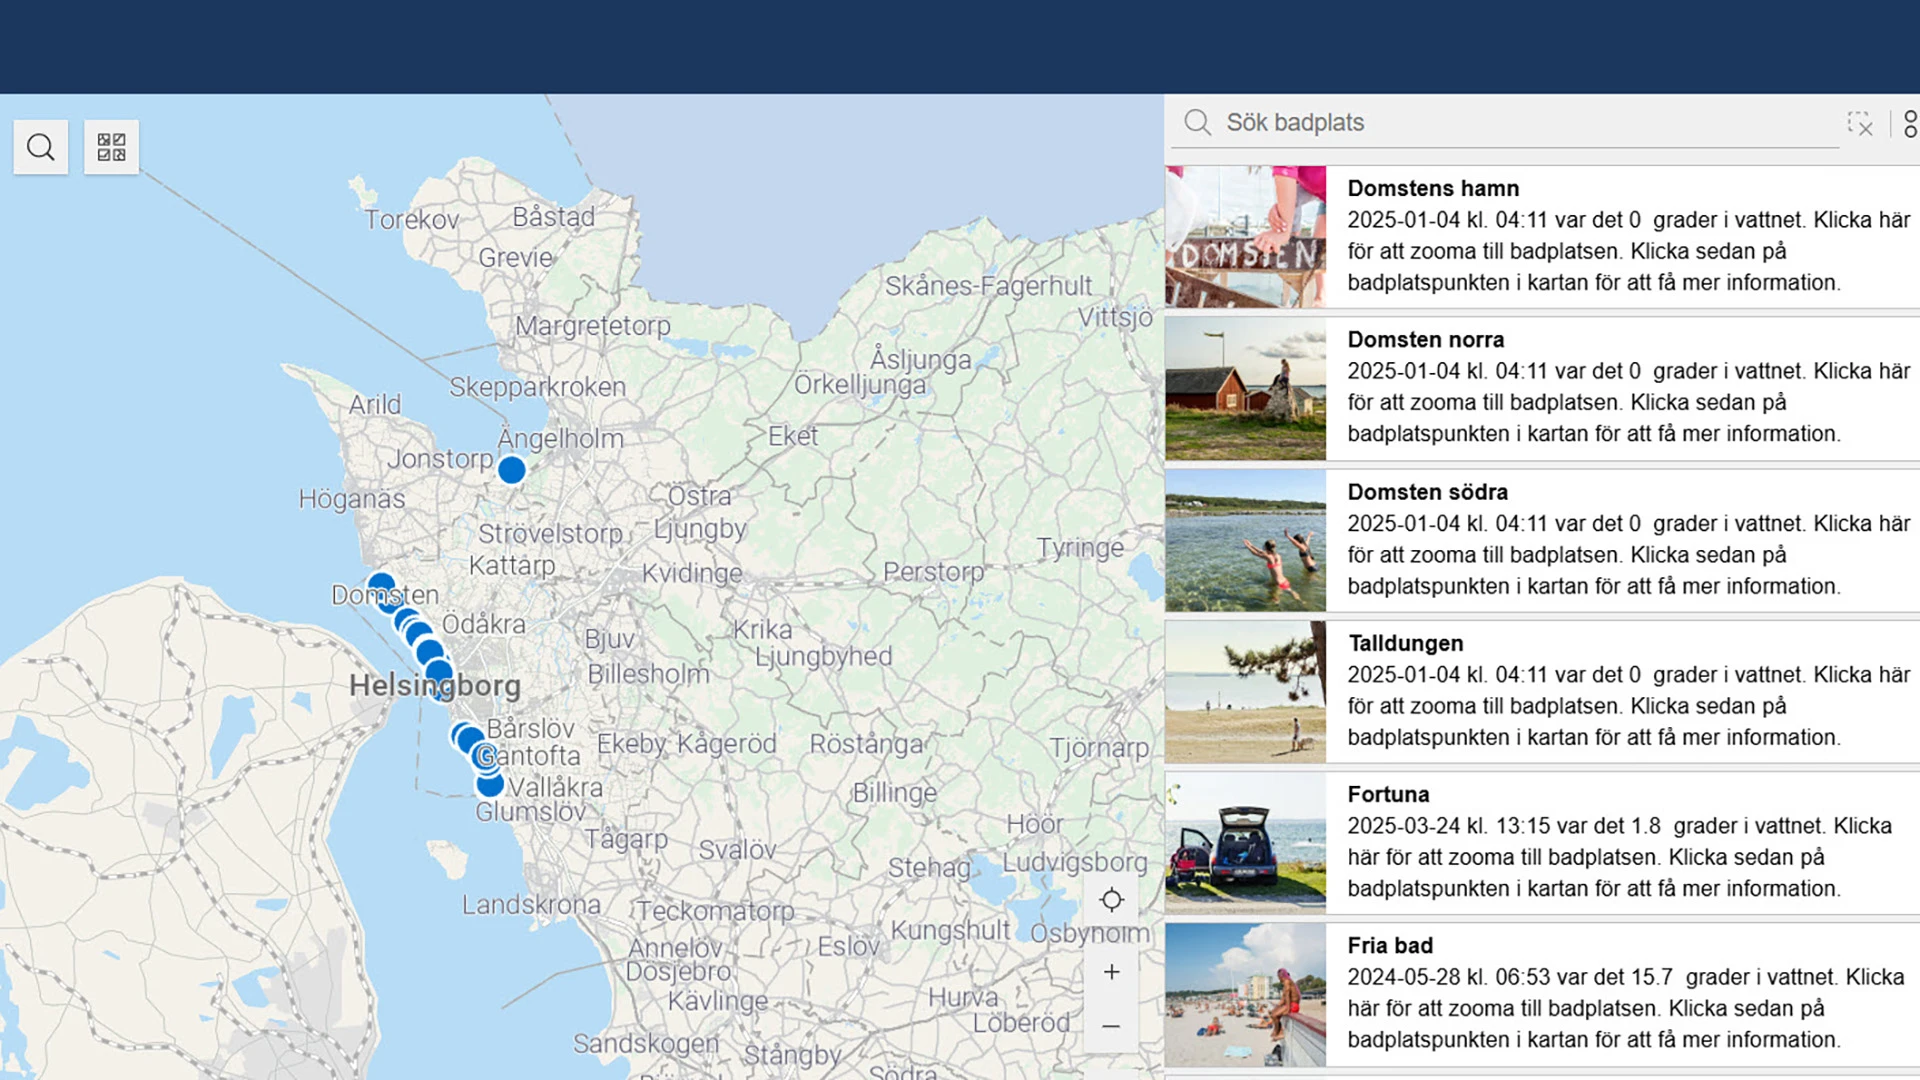Select the Fria bad list title
Viewport: 1920px width, 1080px height.
(x=1390, y=945)
